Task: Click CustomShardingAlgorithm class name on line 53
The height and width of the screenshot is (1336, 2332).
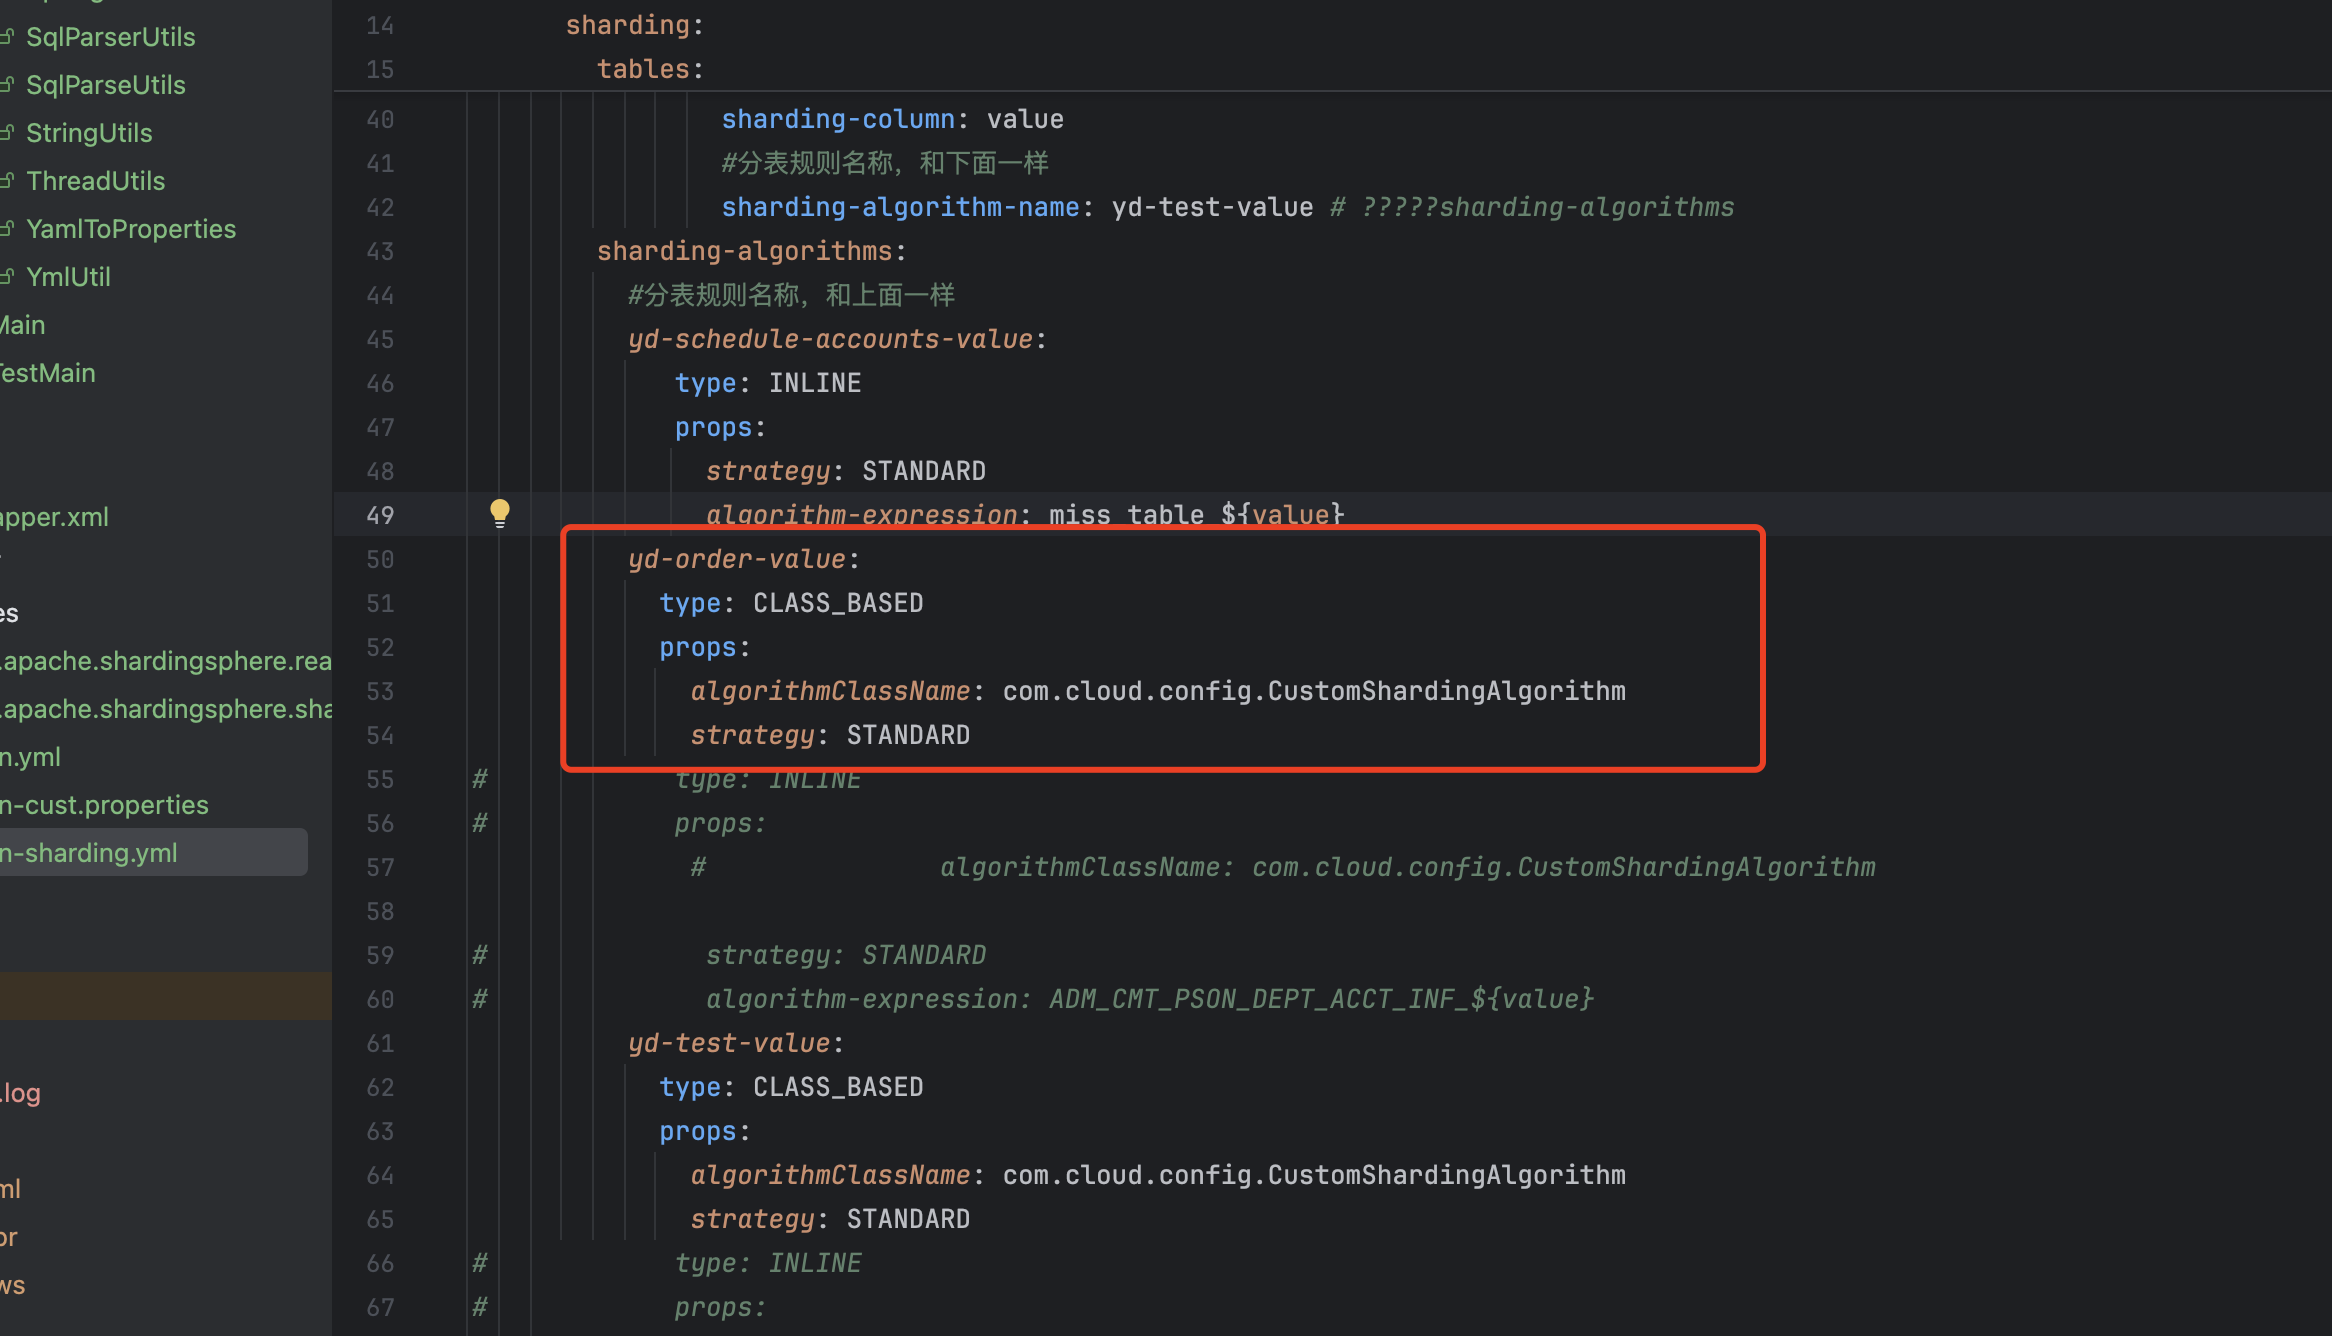Action: coord(1446,691)
